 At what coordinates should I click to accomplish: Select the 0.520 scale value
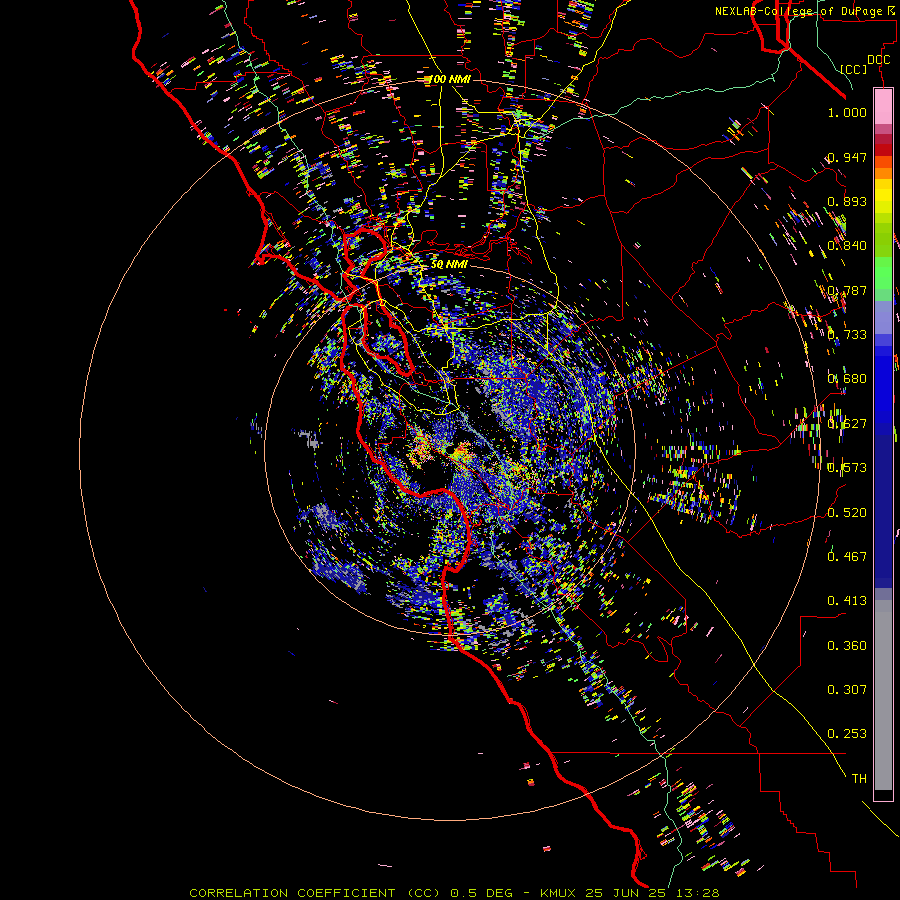(x=847, y=513)
